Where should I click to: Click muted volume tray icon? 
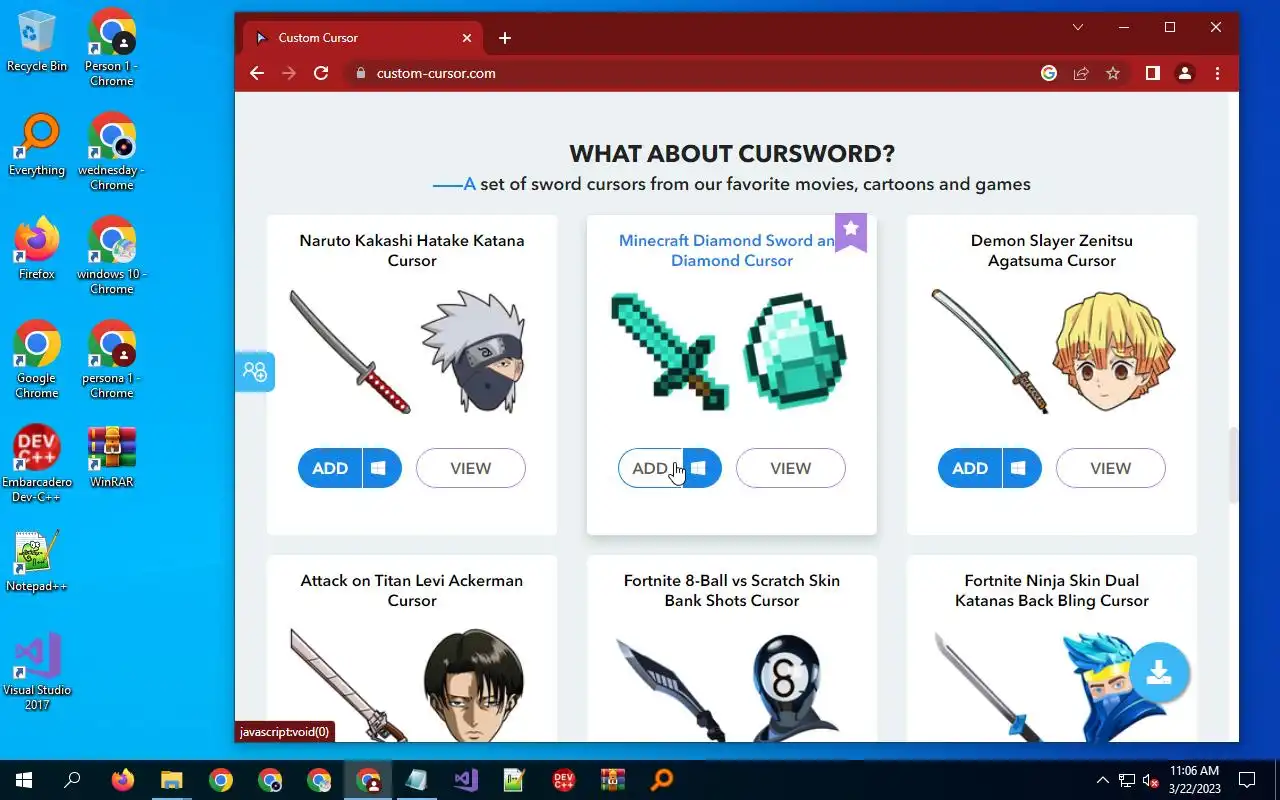tap(1151, 780)
